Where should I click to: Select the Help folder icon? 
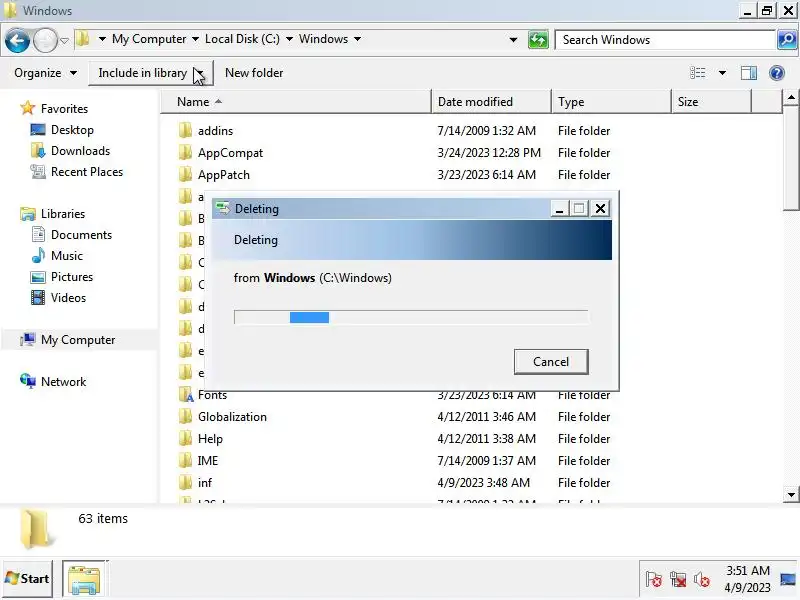(186, 439)
